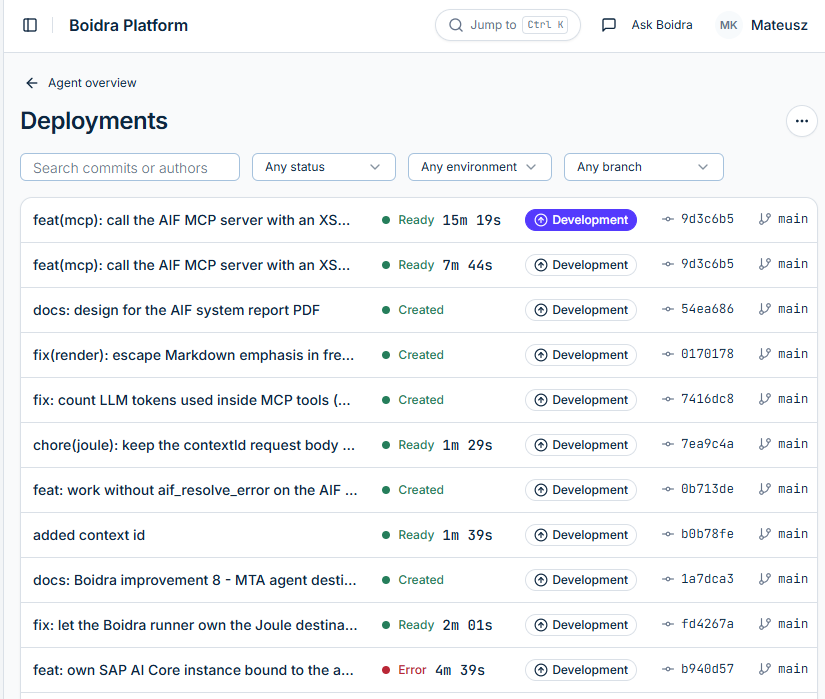The width and height of the screenshot is (825, 699).
Task: Open the Any branch dropdown
Action: [x=643, y=167]
